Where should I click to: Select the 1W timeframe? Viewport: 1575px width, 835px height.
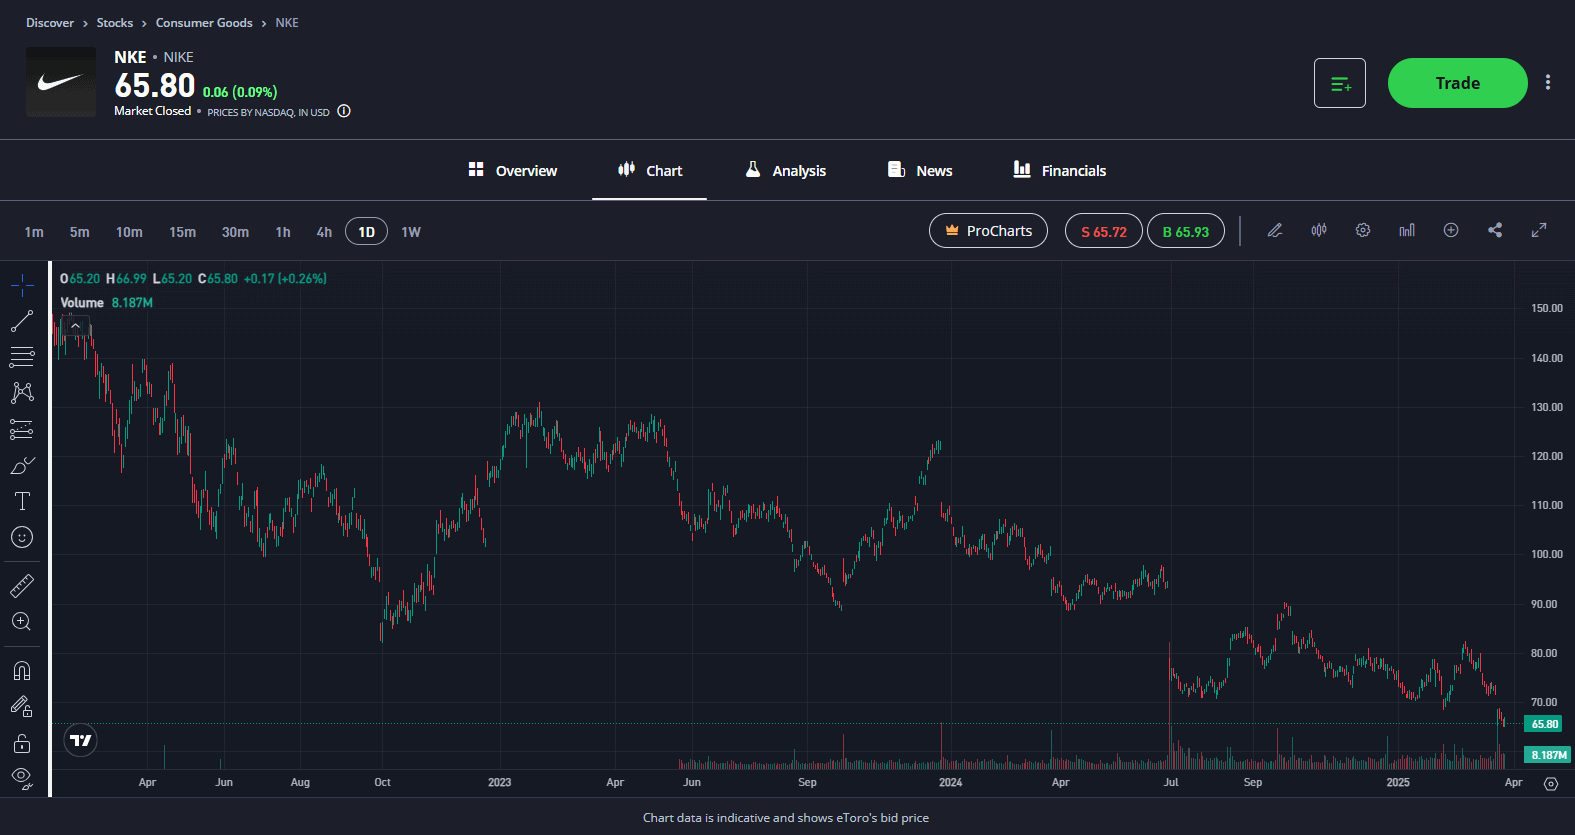pos(411,232)
